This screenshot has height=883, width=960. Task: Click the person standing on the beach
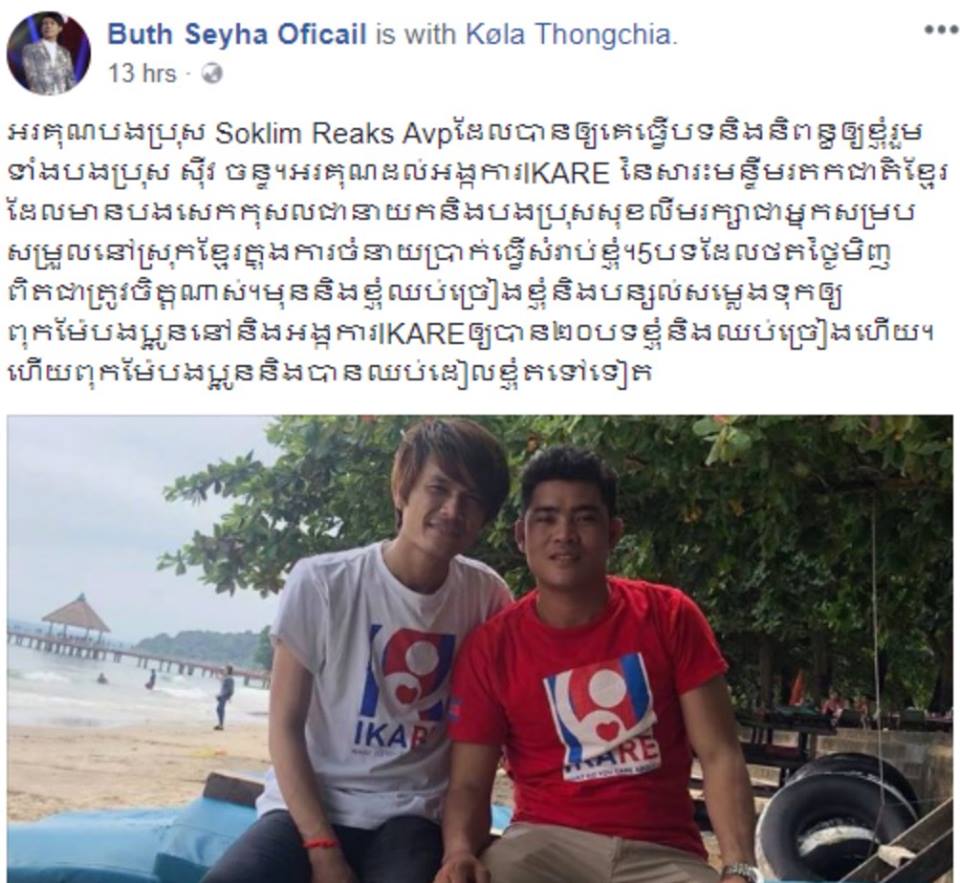click(223, 699)
